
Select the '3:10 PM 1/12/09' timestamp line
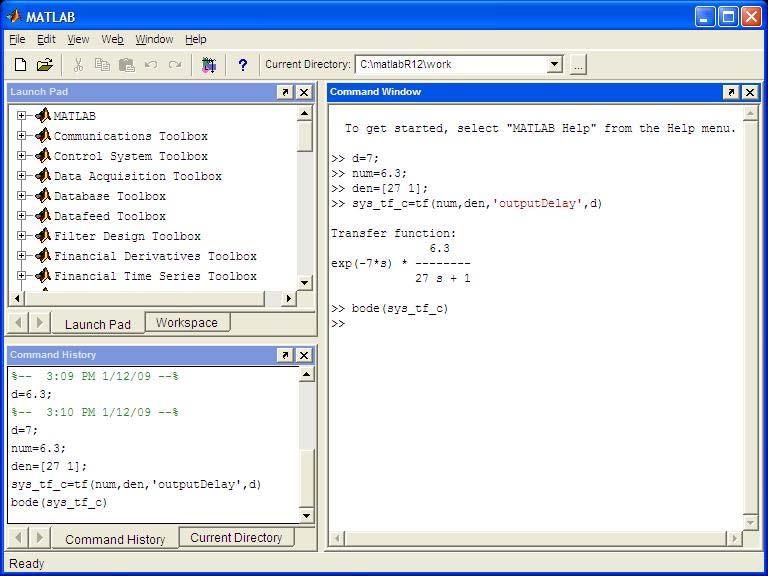95,412
